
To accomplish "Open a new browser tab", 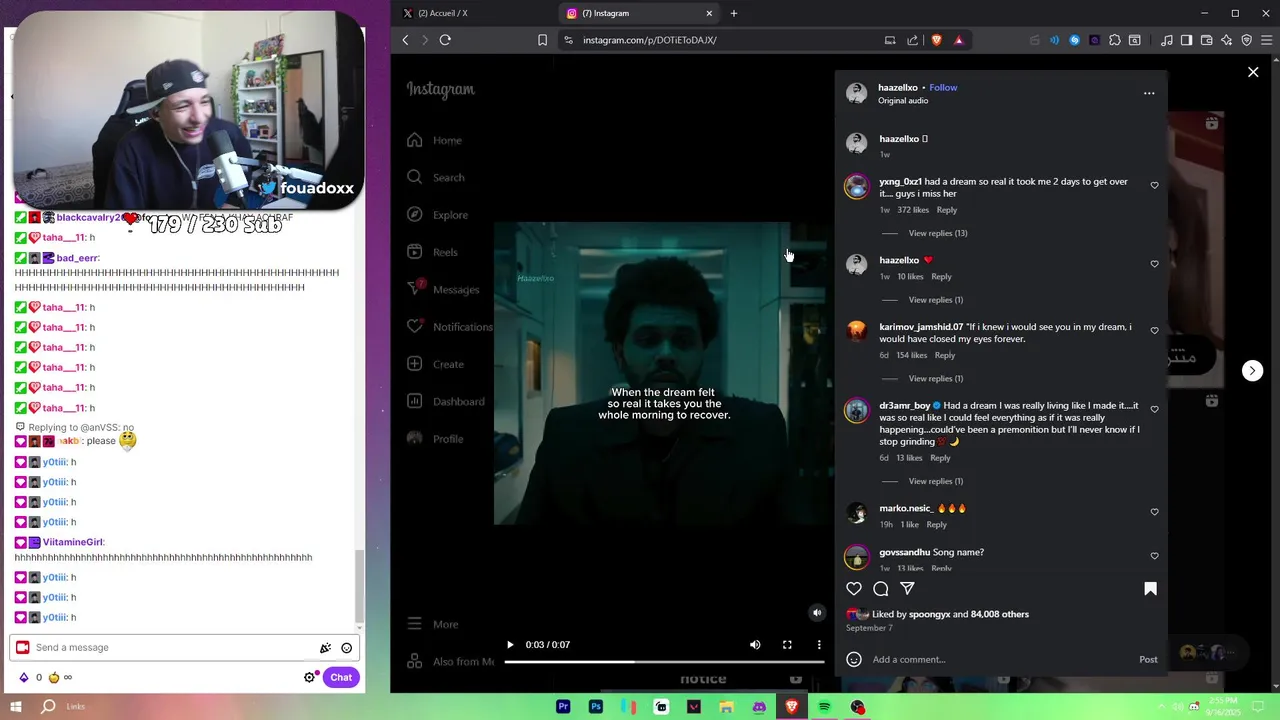I will click(x=734, y=13).
